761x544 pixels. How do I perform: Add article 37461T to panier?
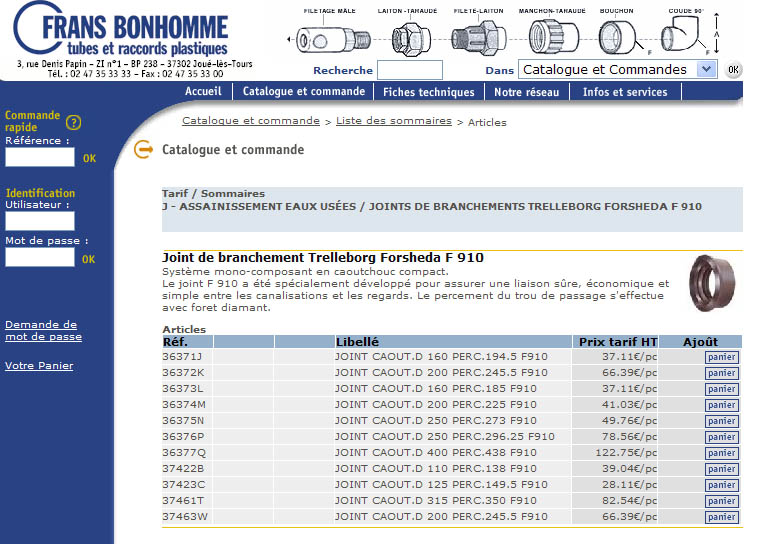pyautogui.click(x=722, y=501)
